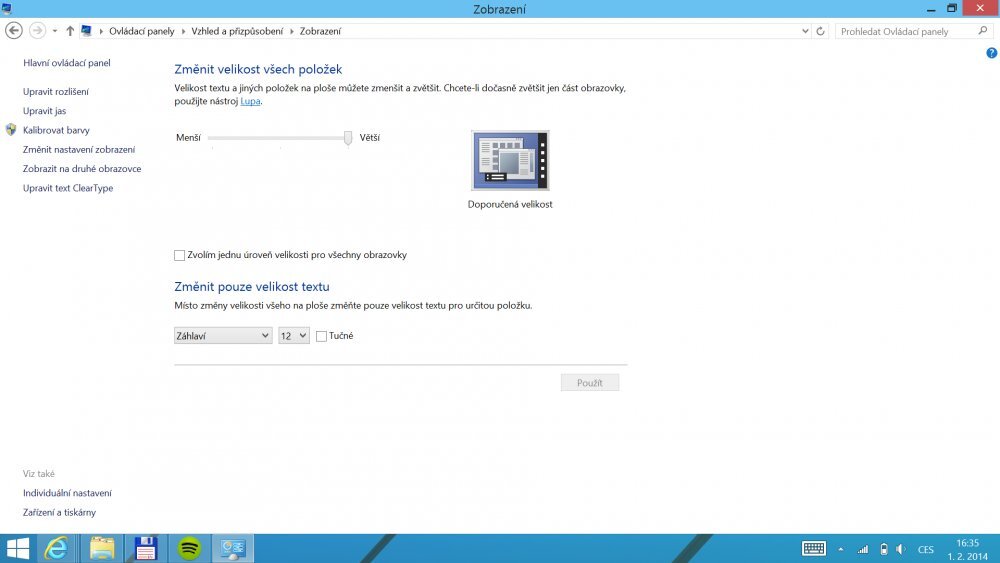The height and width of the screenshot is (563, 1000).
Task: Open Ovládací panely breadcrumb
Action: (142, 31)
